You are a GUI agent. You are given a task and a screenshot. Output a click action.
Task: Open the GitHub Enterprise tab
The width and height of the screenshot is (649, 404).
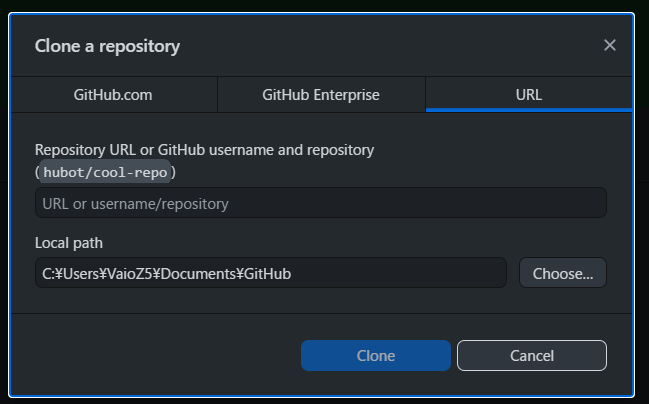pos(321,96)
